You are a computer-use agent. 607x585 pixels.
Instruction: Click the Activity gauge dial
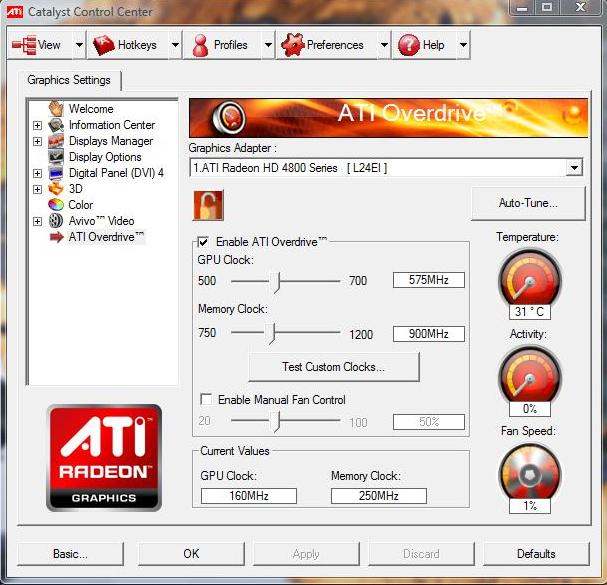tap(529, 375)
